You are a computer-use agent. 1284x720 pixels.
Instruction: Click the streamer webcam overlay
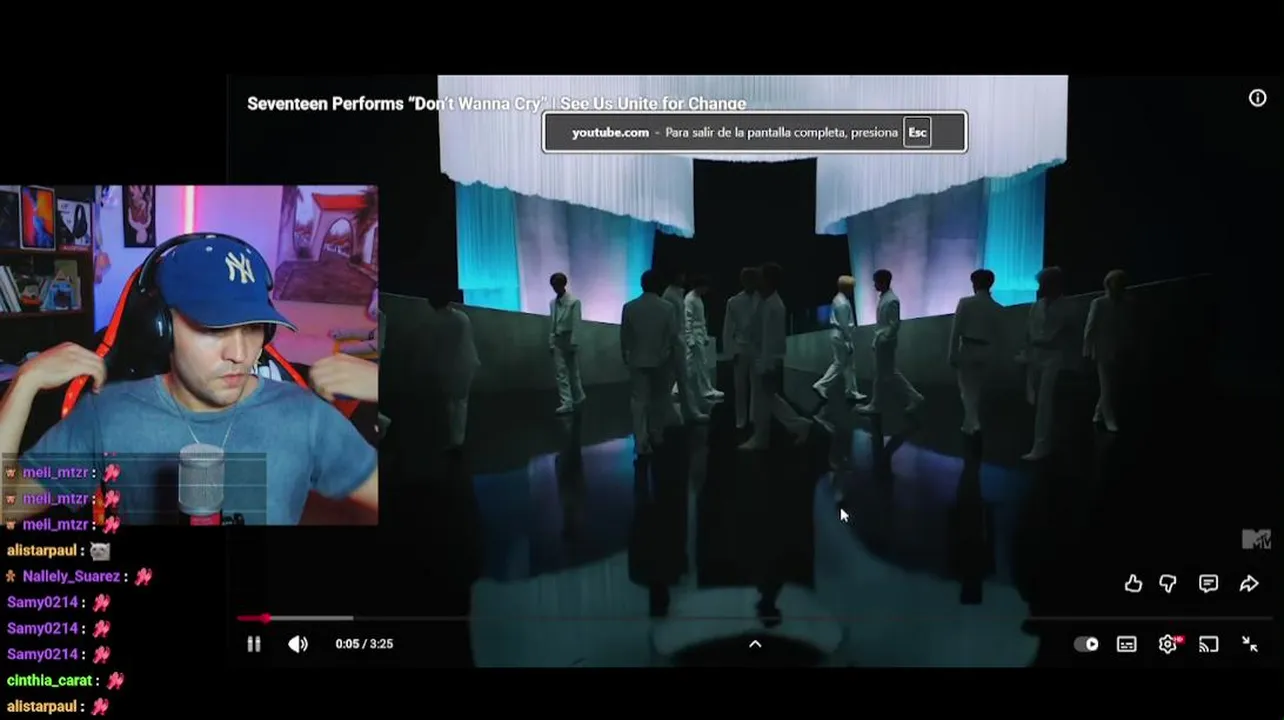[x=189, y=355]
